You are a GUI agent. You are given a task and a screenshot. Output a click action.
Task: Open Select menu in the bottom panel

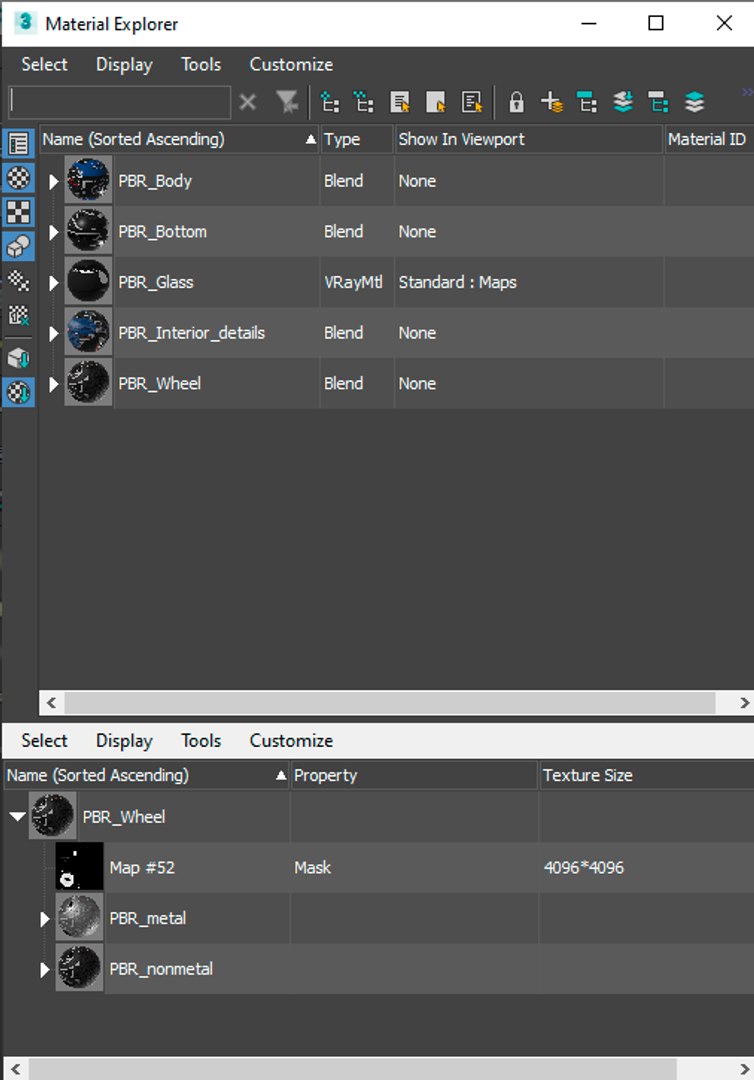click(x=44, y=740)
